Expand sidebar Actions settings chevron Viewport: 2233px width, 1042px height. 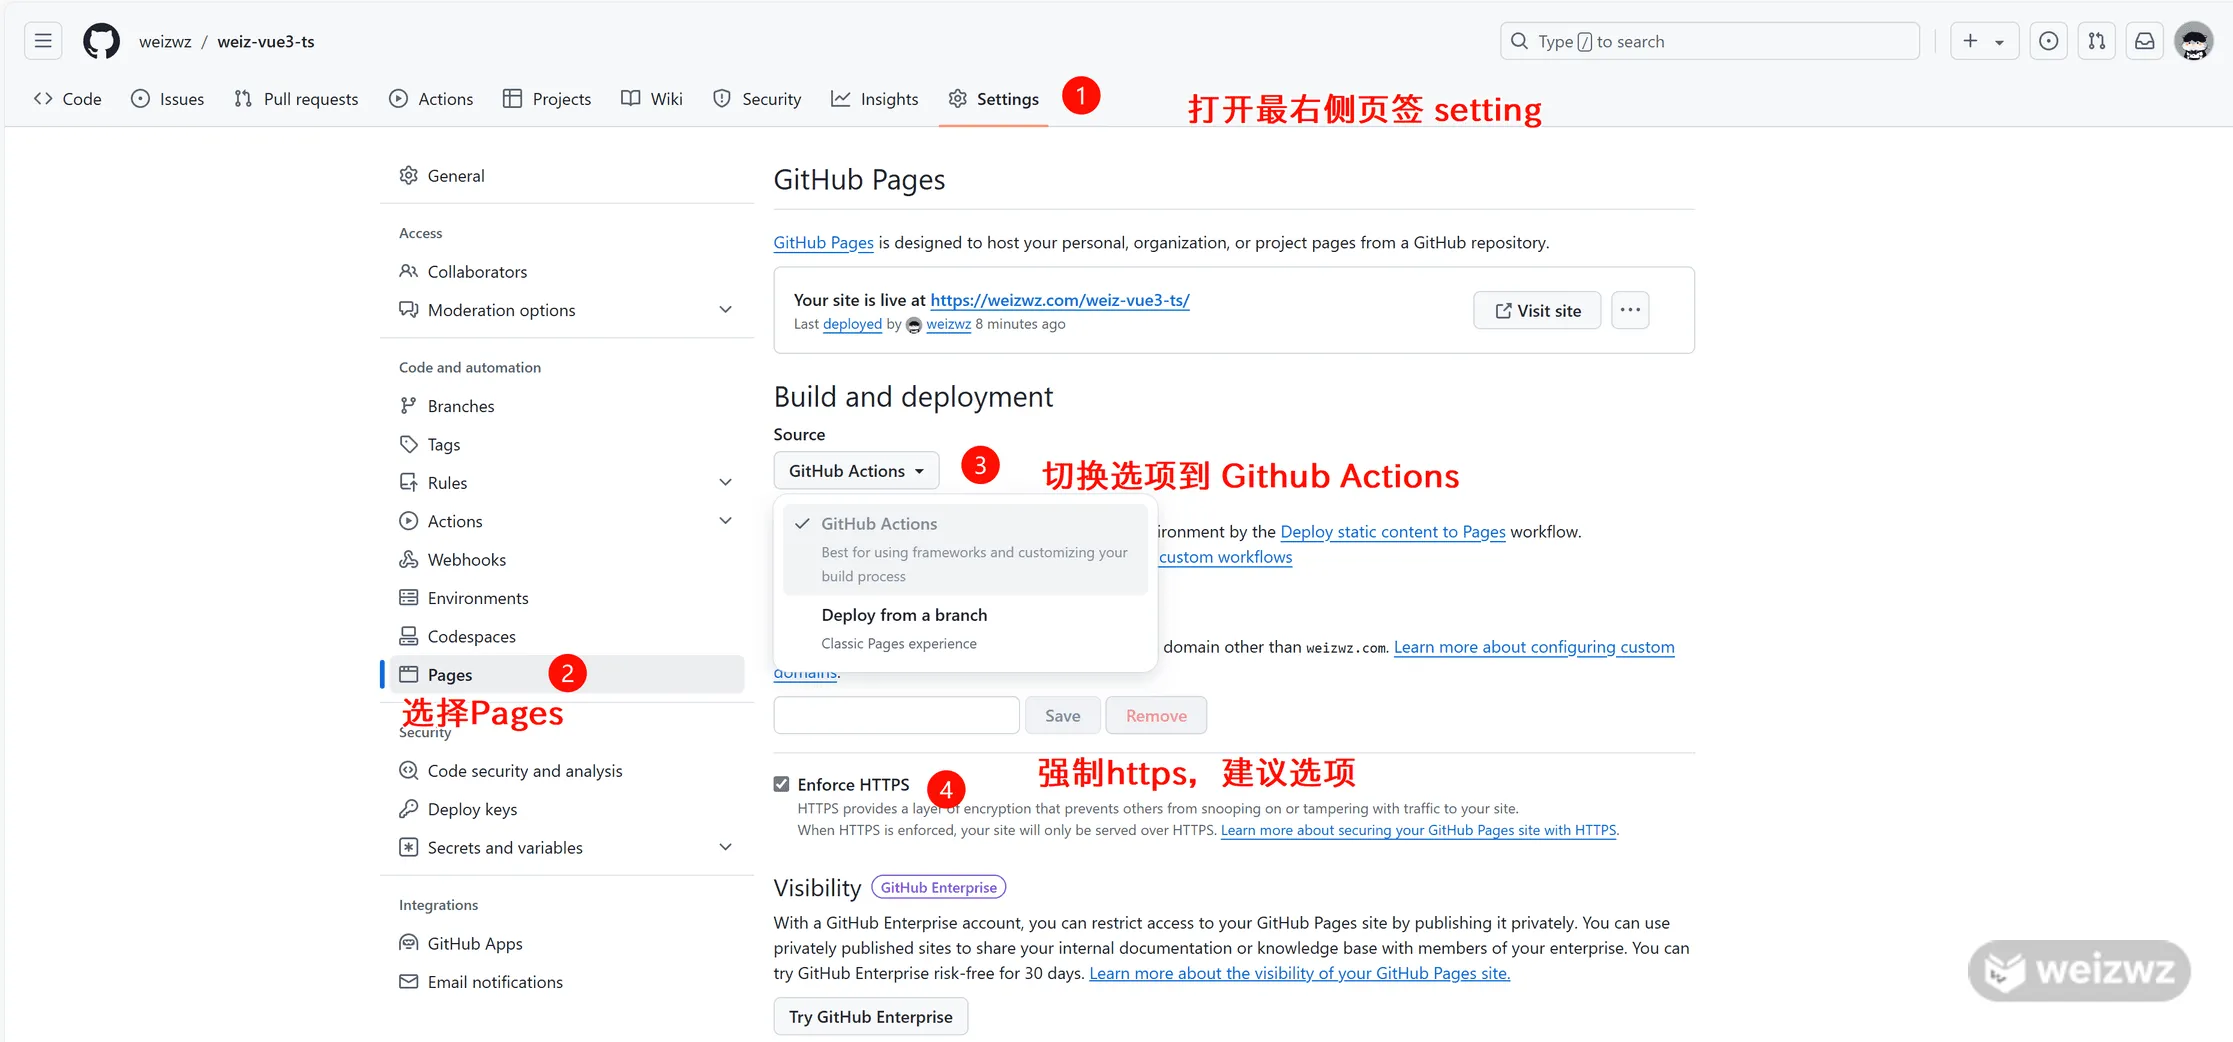click(726, 521)
